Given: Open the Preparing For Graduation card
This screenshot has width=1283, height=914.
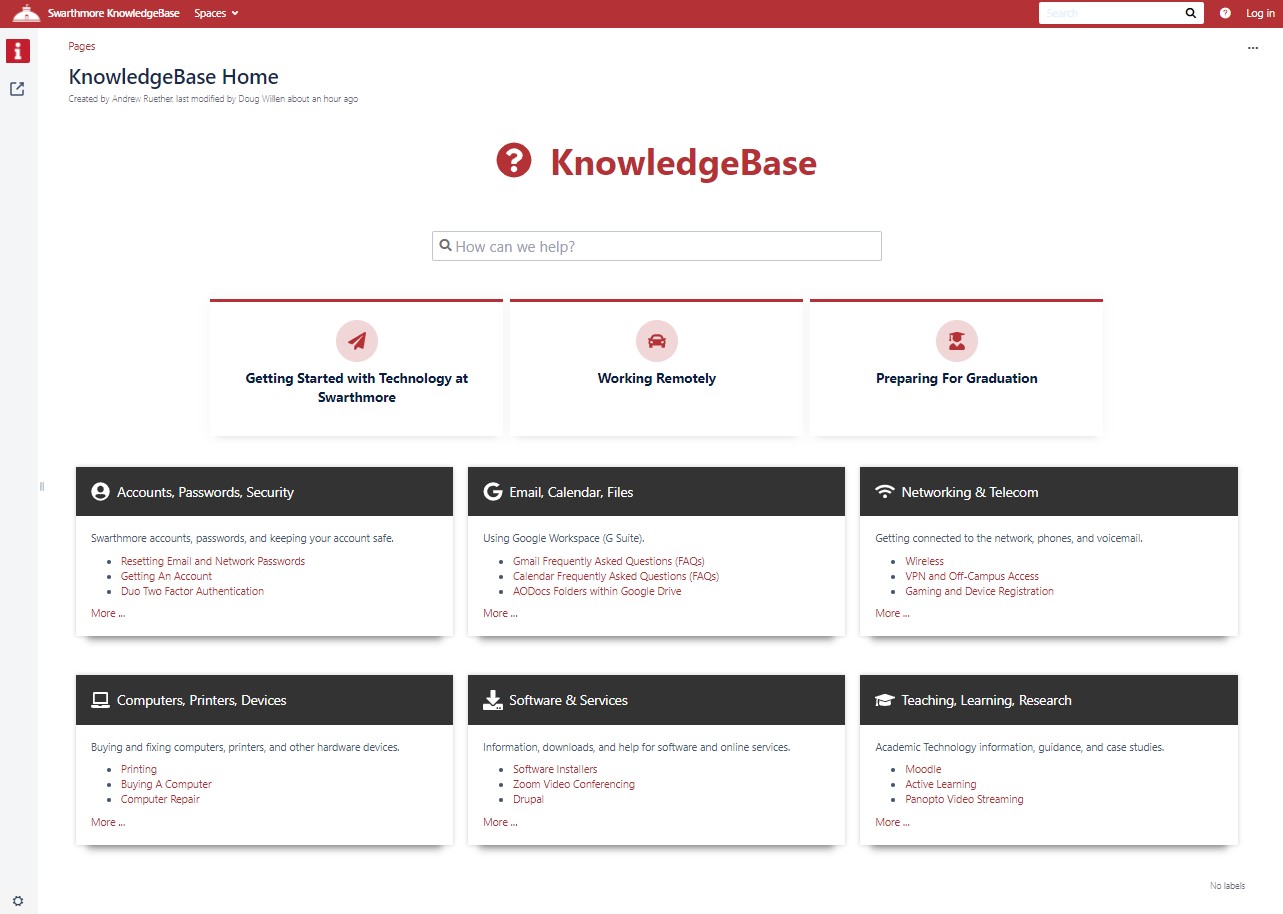Looking at the screenshot, I should (x=957, y=367).
